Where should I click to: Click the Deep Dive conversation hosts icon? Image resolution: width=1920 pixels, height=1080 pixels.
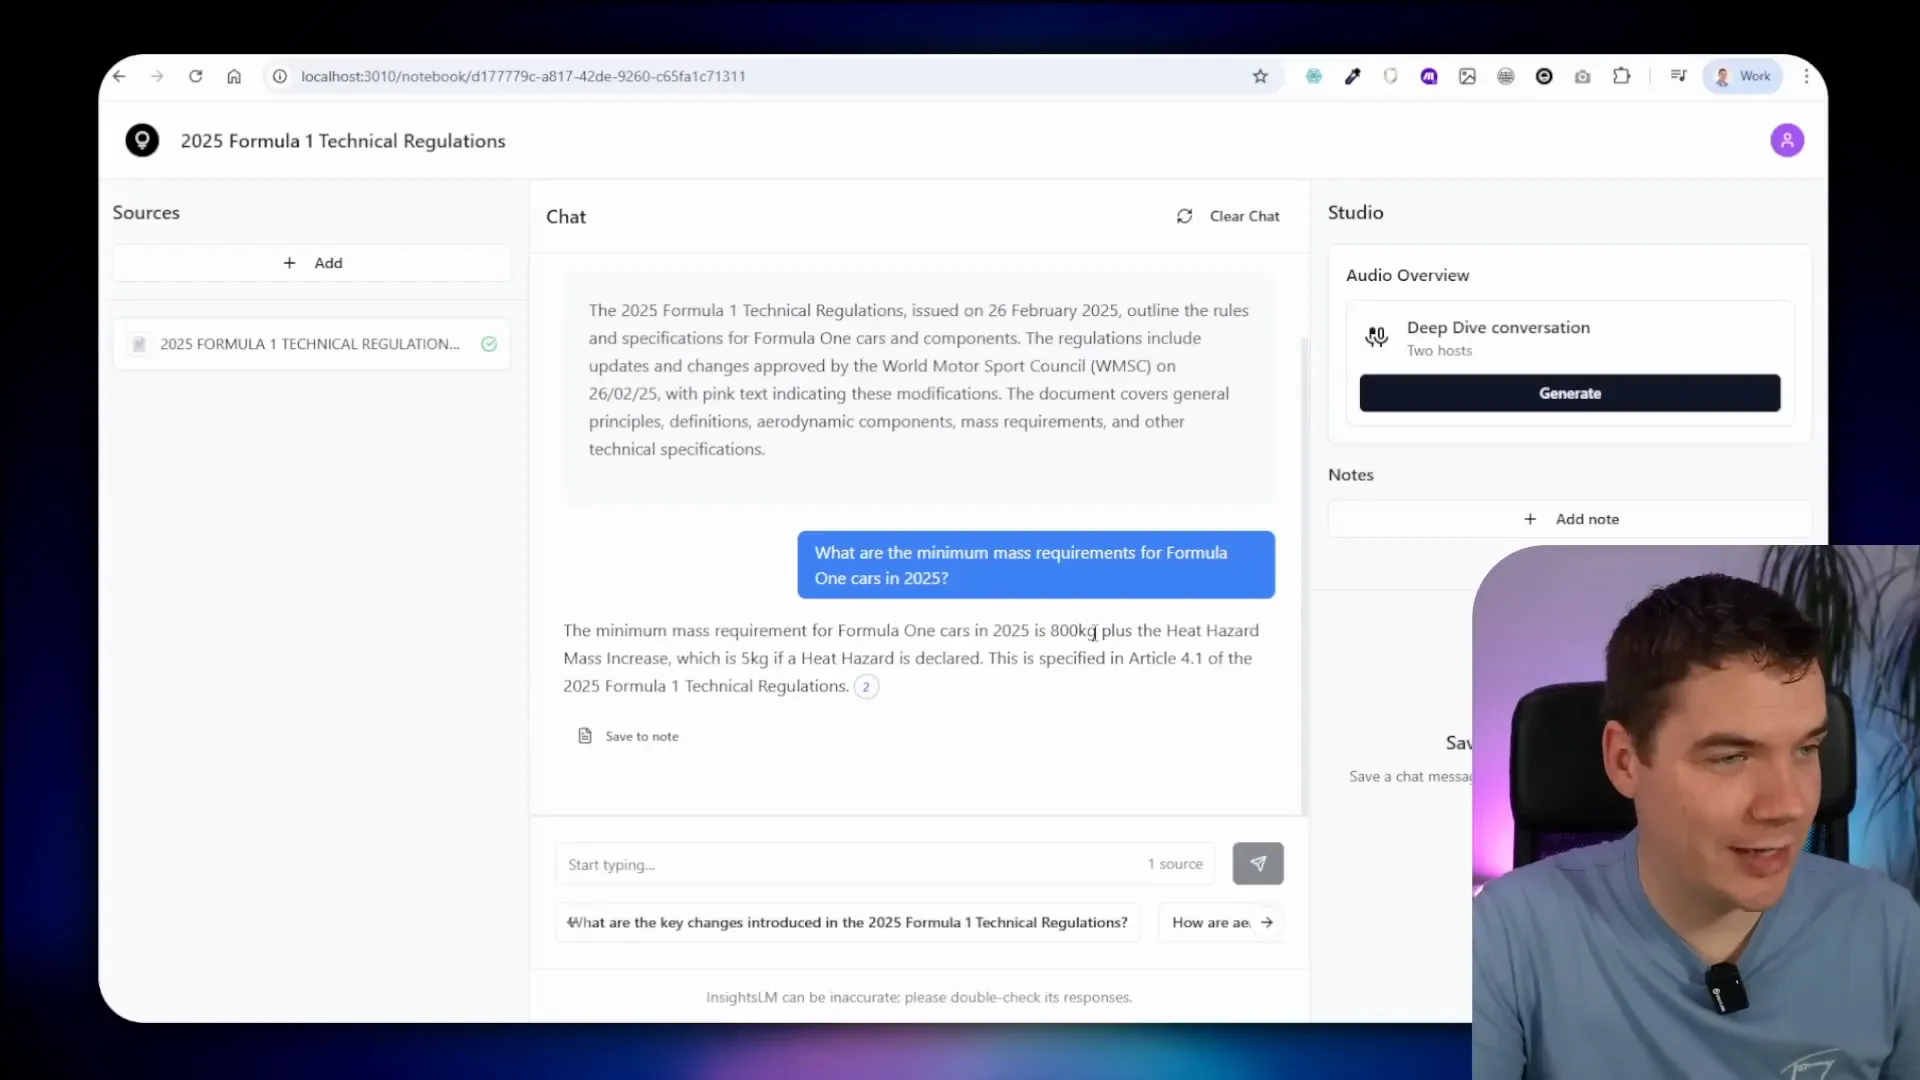pyautogui.click(x=1377, y=337)
